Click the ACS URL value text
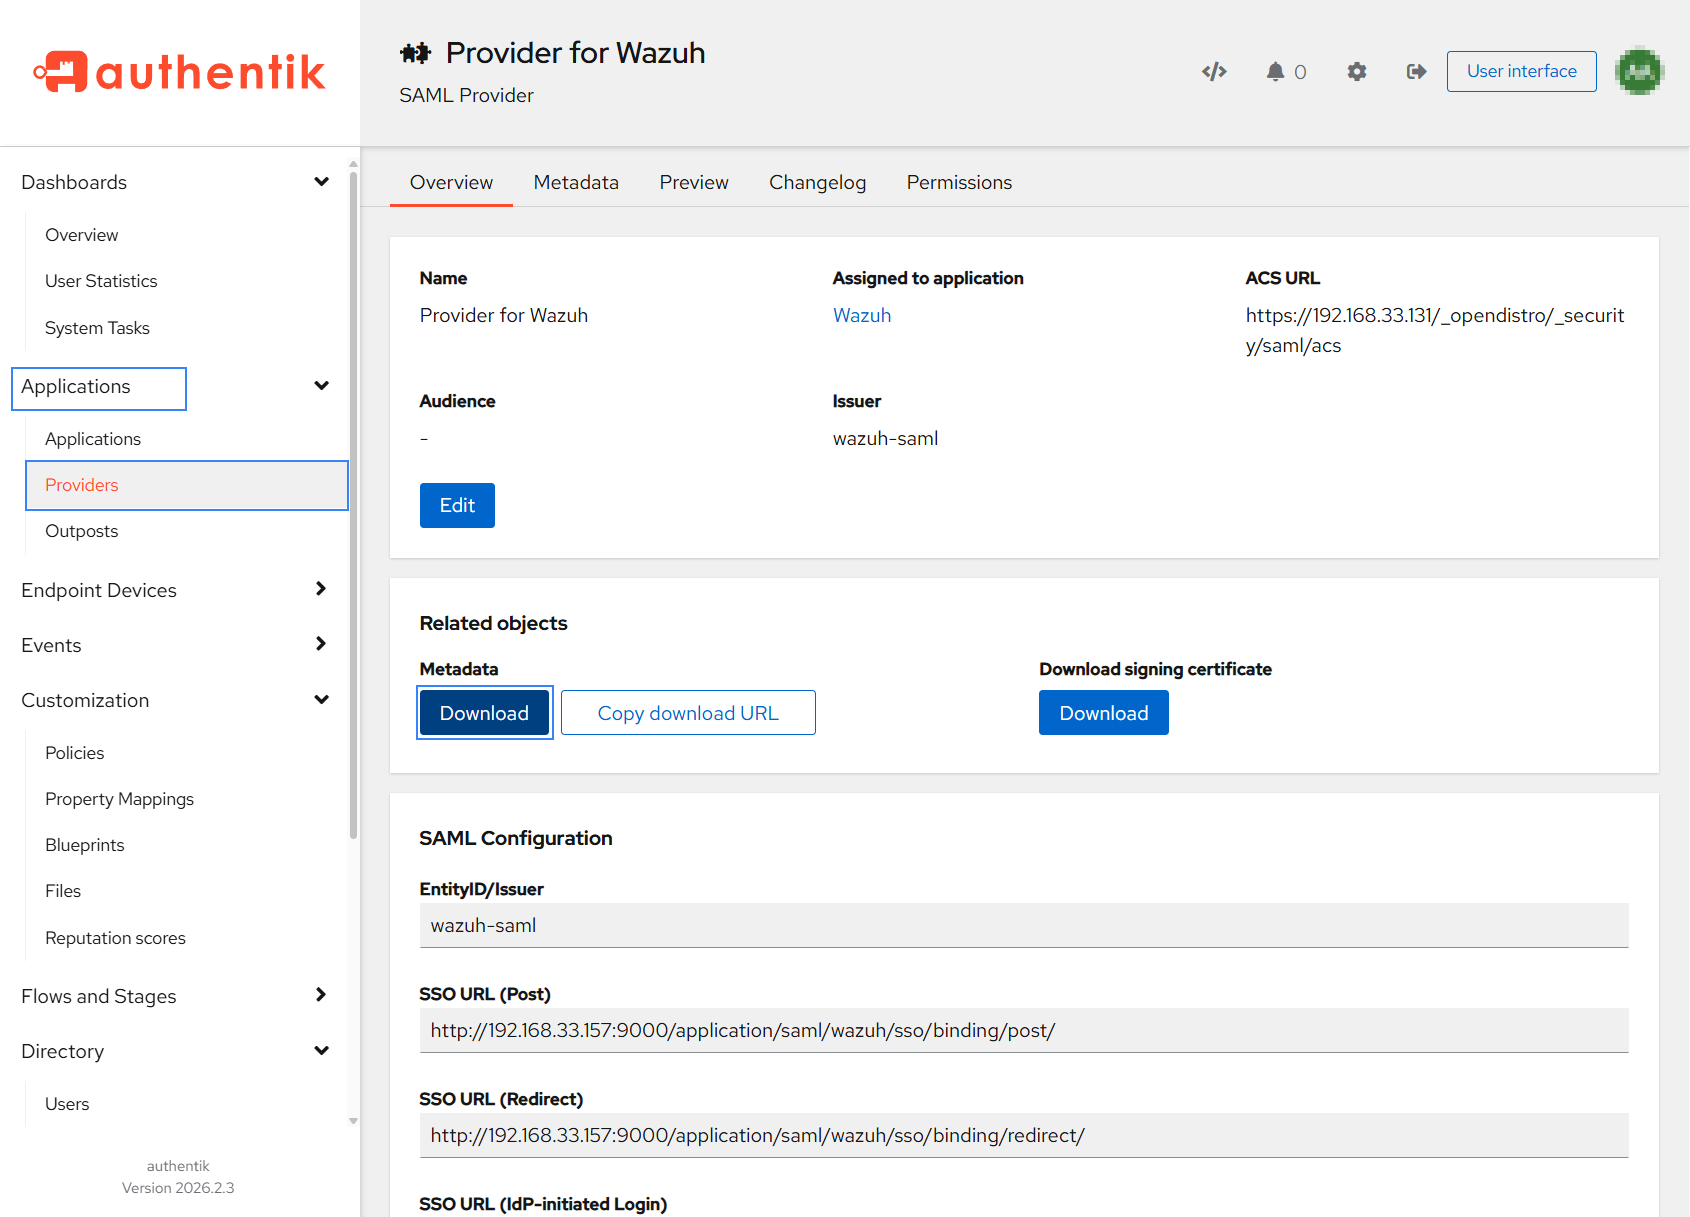This screenshot has width=1690, height=1217. pos(1435,330)
